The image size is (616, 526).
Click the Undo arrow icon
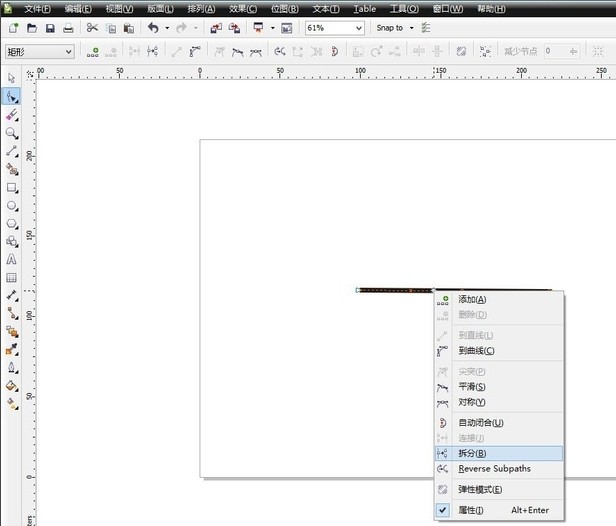pyautogui.click(x=153, y=28)
